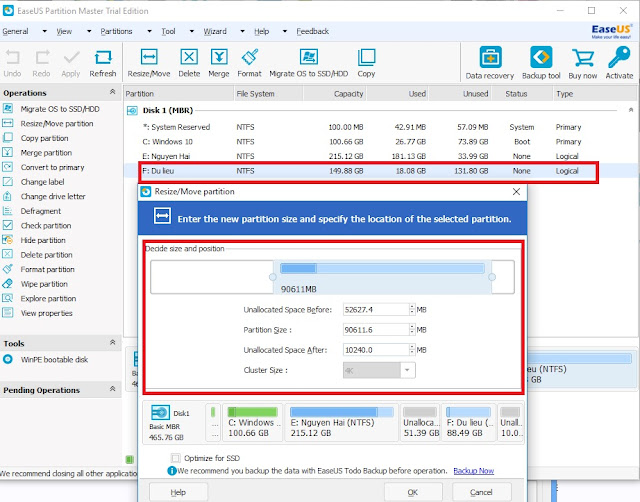The width and height of the screenshot is (640, 502).
Task: Open the View menu dropdown arrow
Action: tap(89, 31)
